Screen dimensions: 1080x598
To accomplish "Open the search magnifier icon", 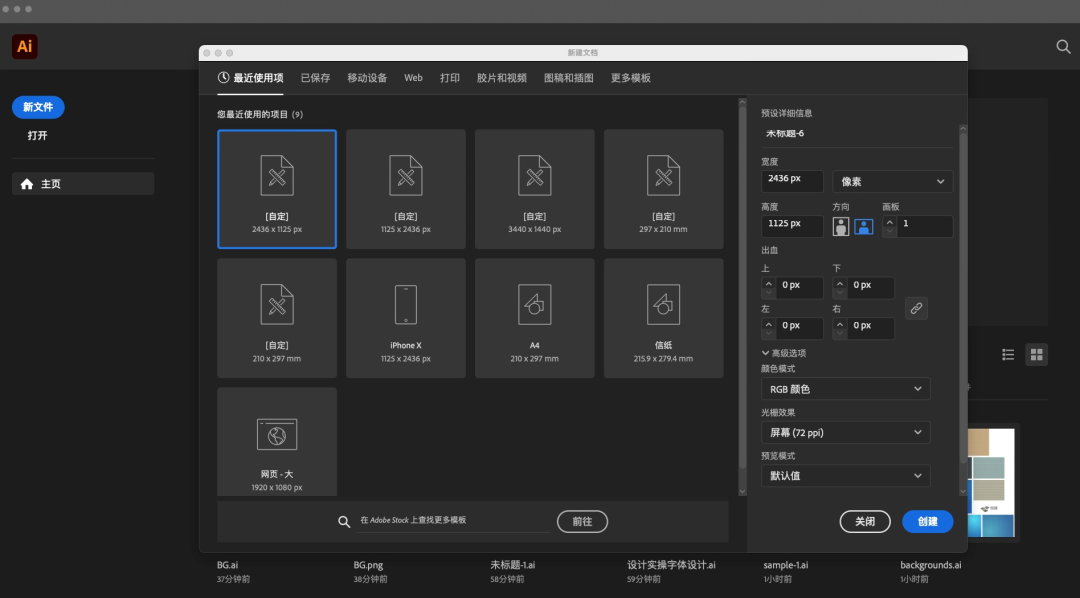I will pyautogui.click(x=1063, y=46).
